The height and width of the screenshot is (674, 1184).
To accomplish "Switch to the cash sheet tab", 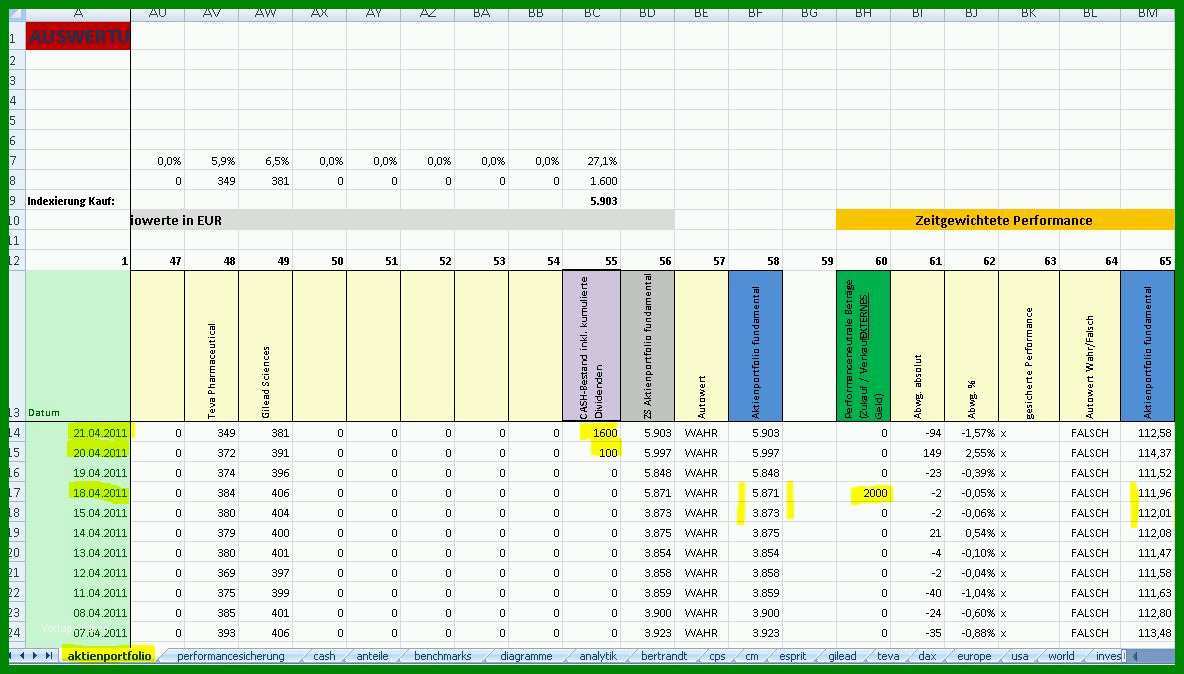I will click(324, 656).
